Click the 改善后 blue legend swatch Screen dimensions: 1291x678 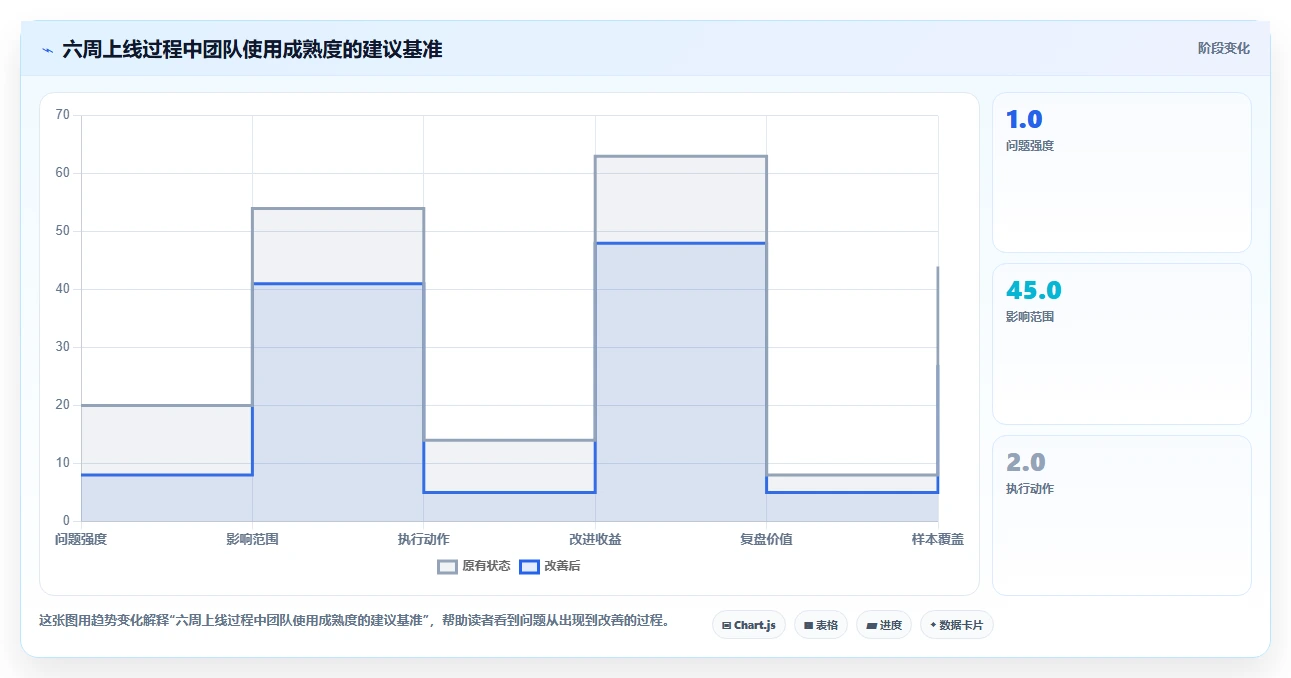point(530,566)
